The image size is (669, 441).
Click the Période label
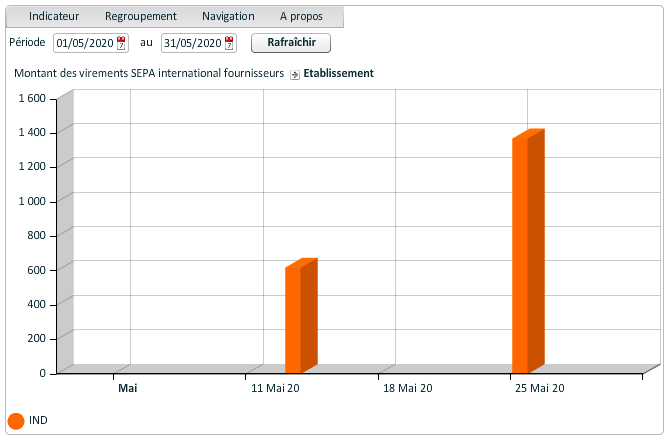27,42
